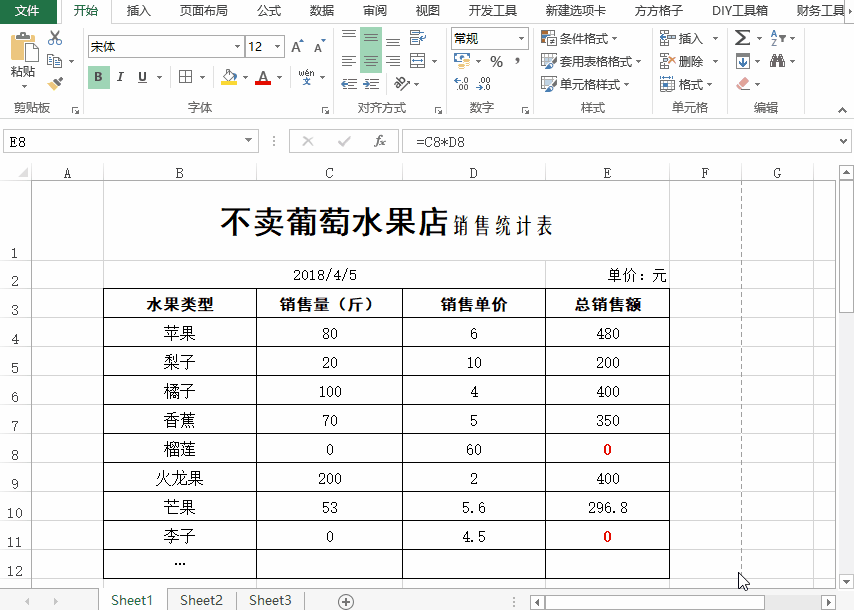
Task: Open the 套用表格格式 dropdown
Action: click(x=591, y=61)
